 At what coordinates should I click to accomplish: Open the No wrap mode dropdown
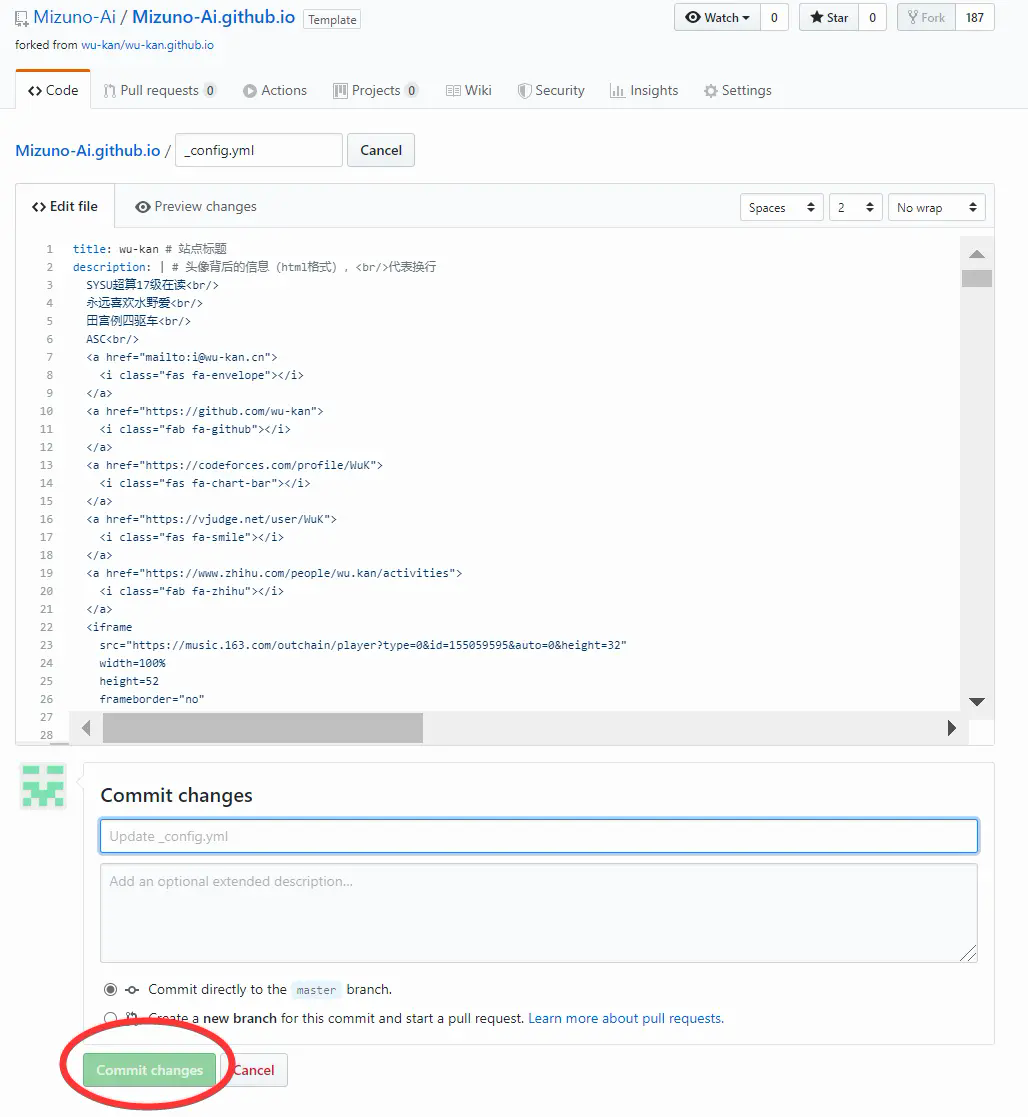click(x=937, y=207)
